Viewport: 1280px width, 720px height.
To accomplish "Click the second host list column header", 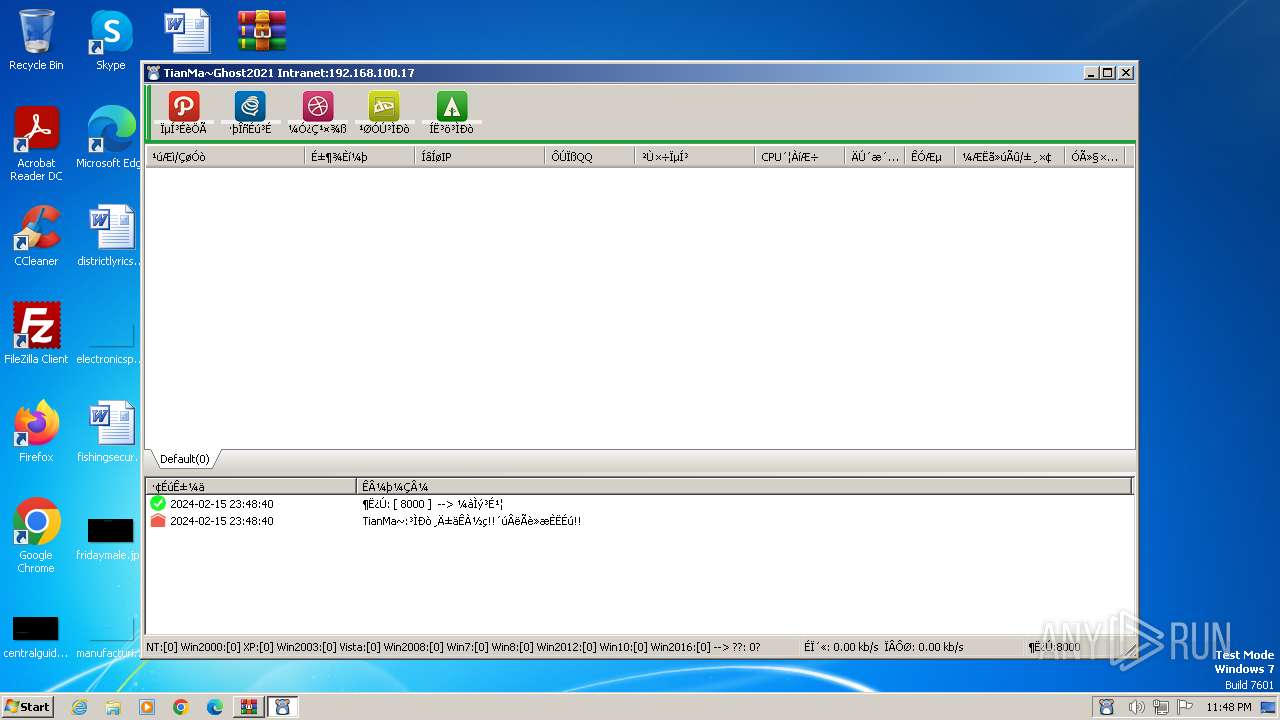I will [360, 157].
